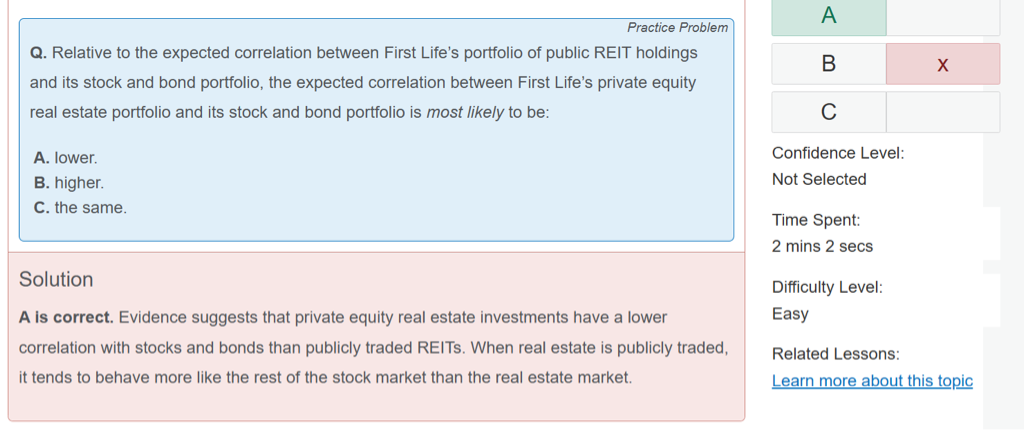The height and width of the screenshot is (430, 1024).
Task: Open the 'Learn more about this topic' link
Action: click(872, 381)
